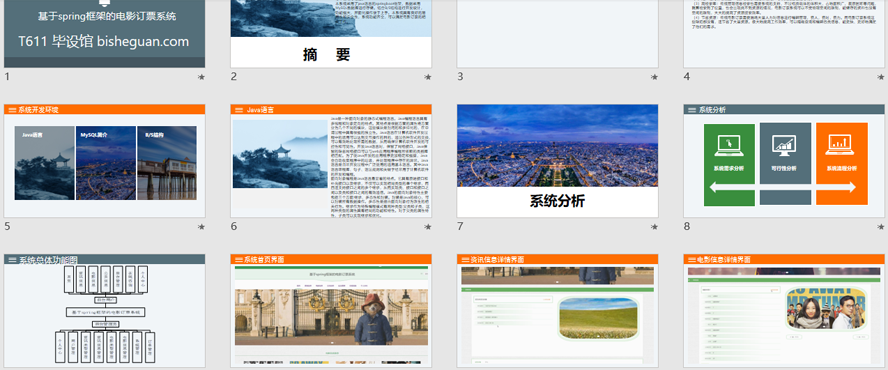Image resolution: width=888 pixels, height=370 pixels.
Task: Select the 摘要 abstract slide thumbnail
Action: pyautogui.click(x=331, y=34)
